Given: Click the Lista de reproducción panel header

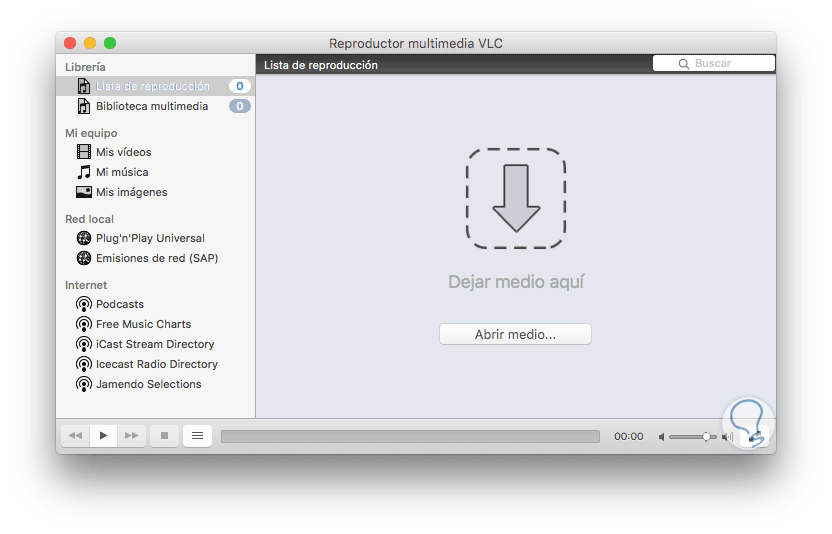Looking at the screenshot, I should (x=321, y=65).
